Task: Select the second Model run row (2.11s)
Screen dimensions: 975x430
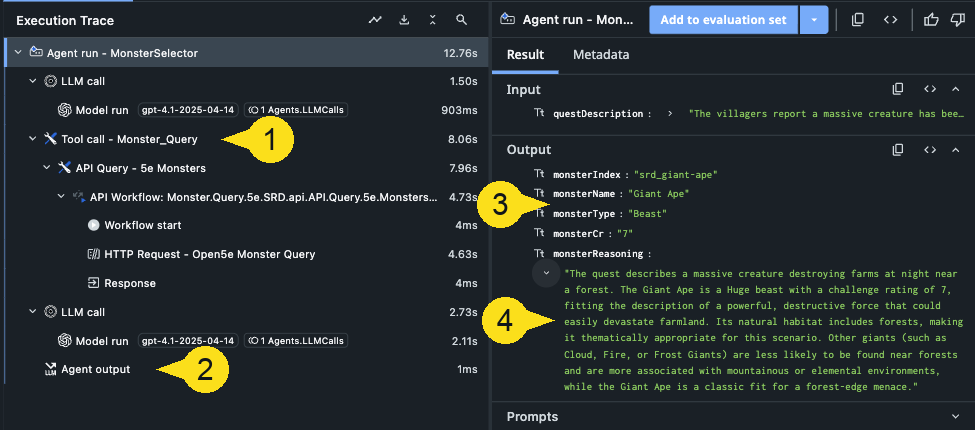Action: (x=244, y=341)
